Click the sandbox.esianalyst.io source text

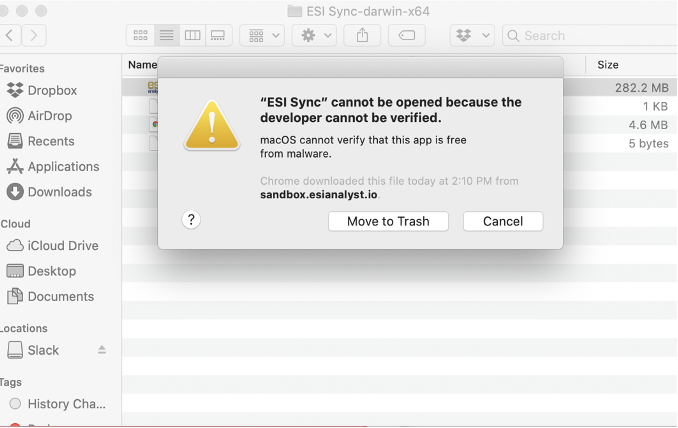(319, 195)
